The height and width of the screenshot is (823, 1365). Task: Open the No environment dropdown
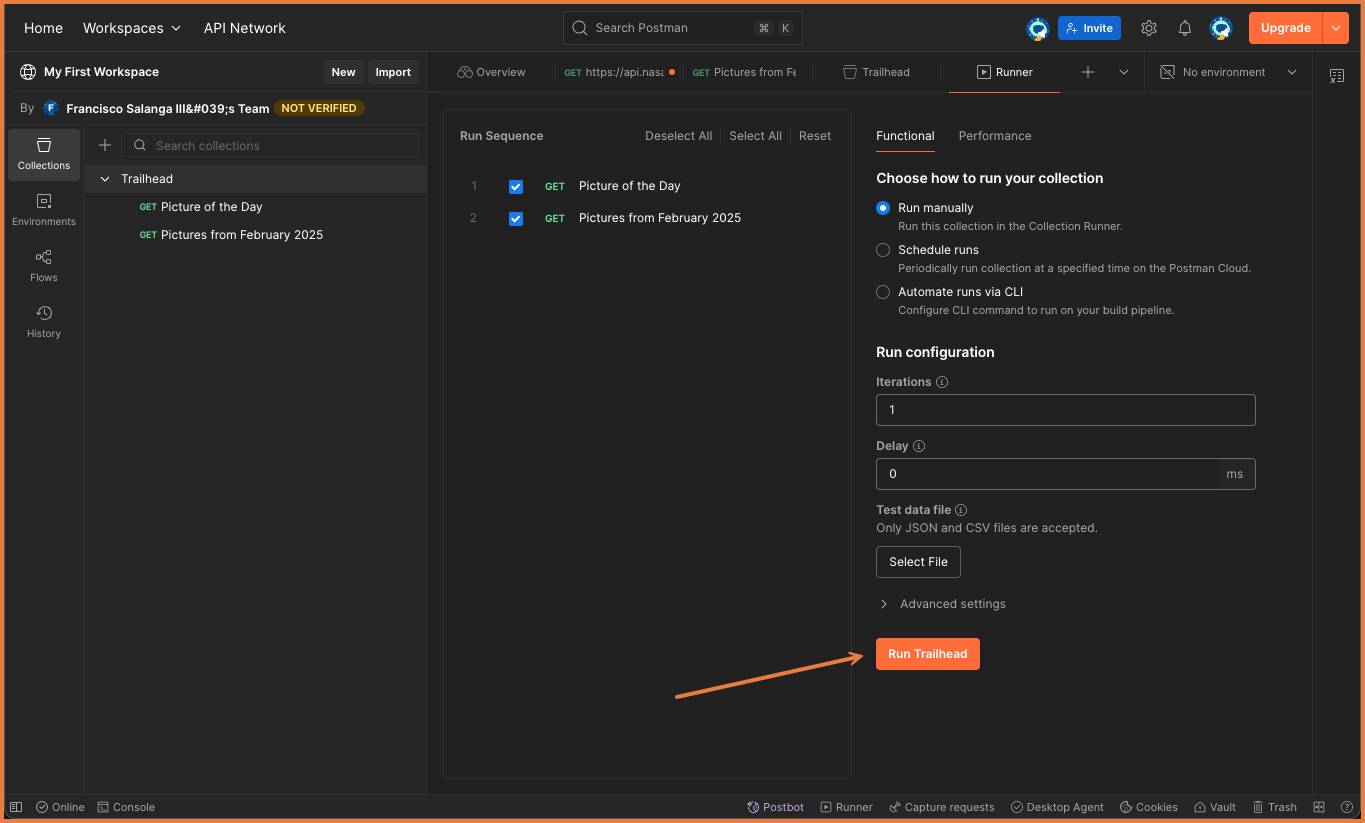pos(1228,72)
